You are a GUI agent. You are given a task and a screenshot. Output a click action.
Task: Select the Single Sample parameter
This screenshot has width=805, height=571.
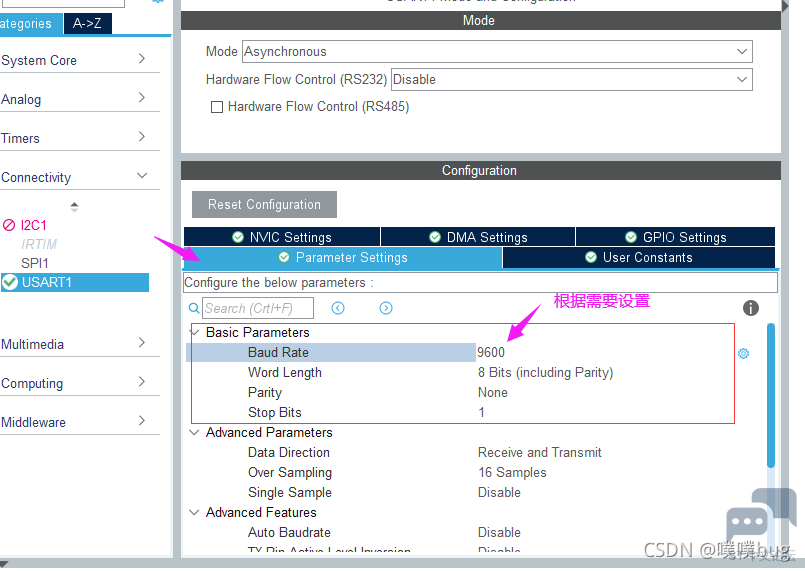coord(290,492)
